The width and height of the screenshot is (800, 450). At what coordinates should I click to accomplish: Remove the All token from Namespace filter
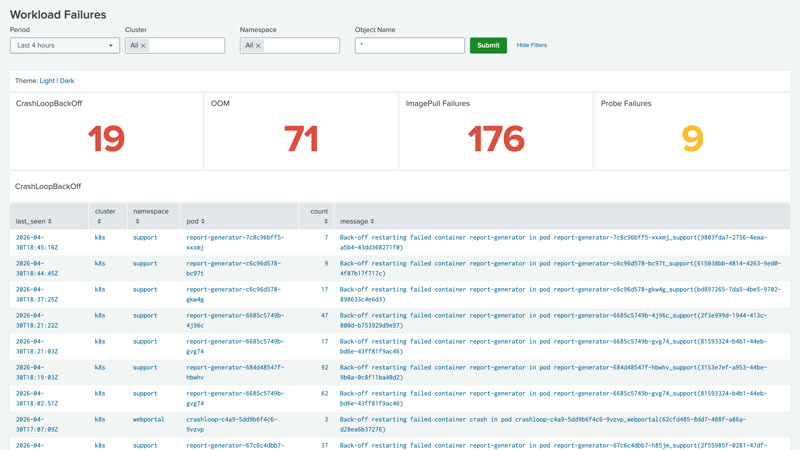click(258, 46)
